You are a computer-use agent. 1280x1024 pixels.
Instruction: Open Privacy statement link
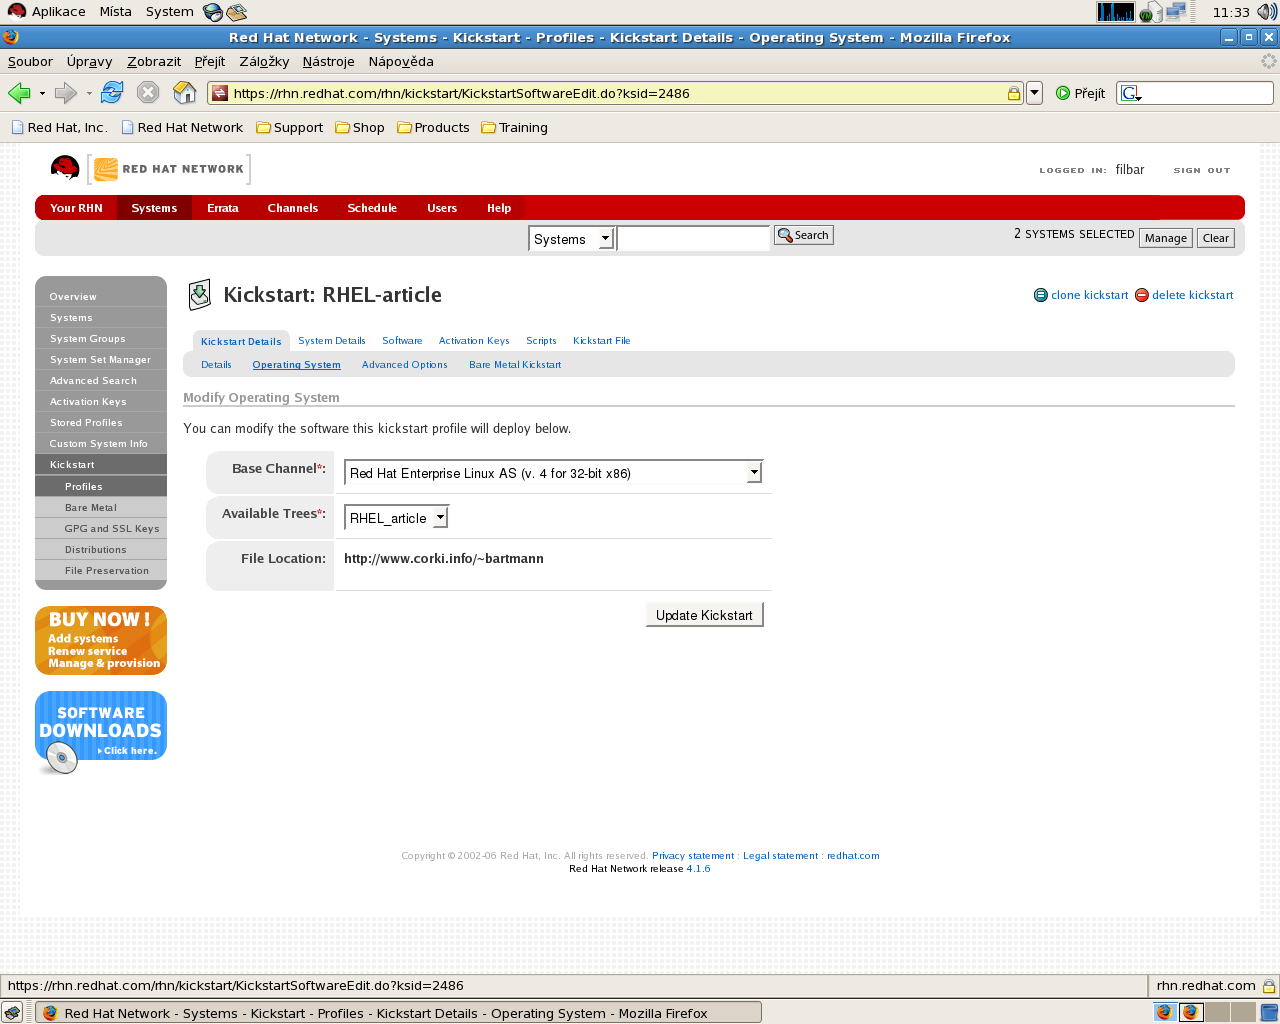pos(693,856)
